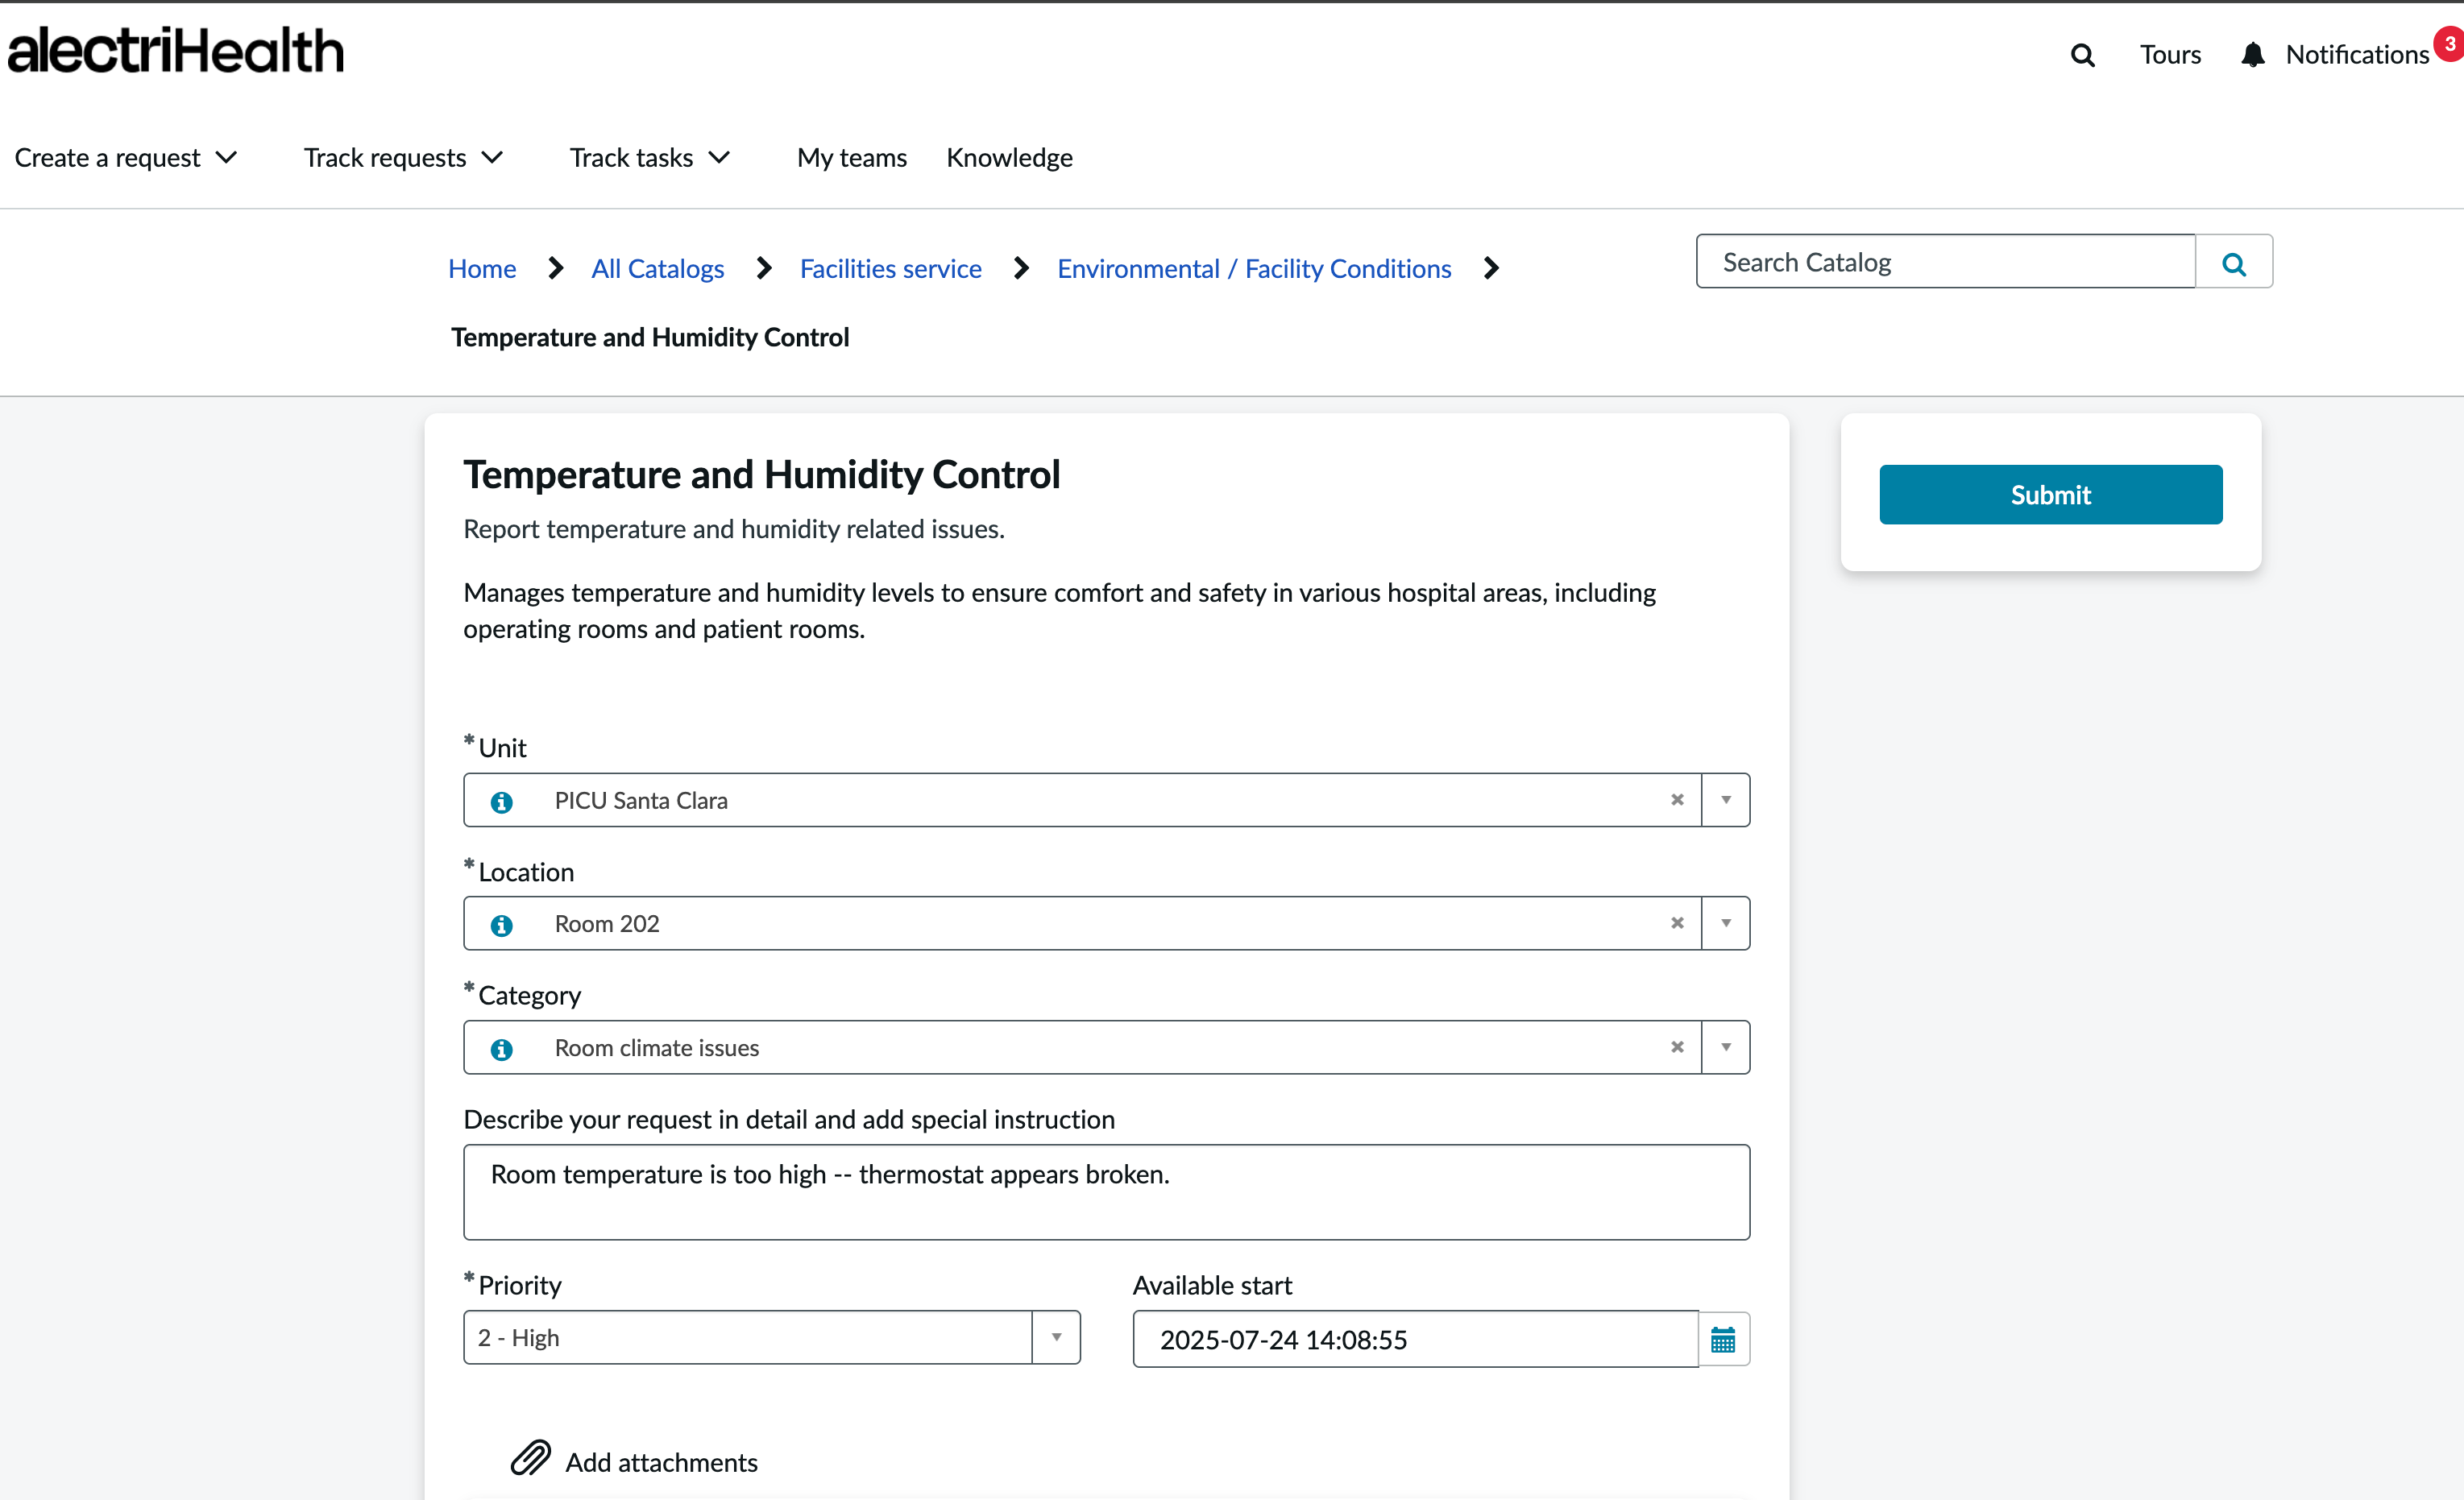The width and height of the screenshot is (2464, 1500).
Task: Click Add attachments
Action: point(662,1463)
